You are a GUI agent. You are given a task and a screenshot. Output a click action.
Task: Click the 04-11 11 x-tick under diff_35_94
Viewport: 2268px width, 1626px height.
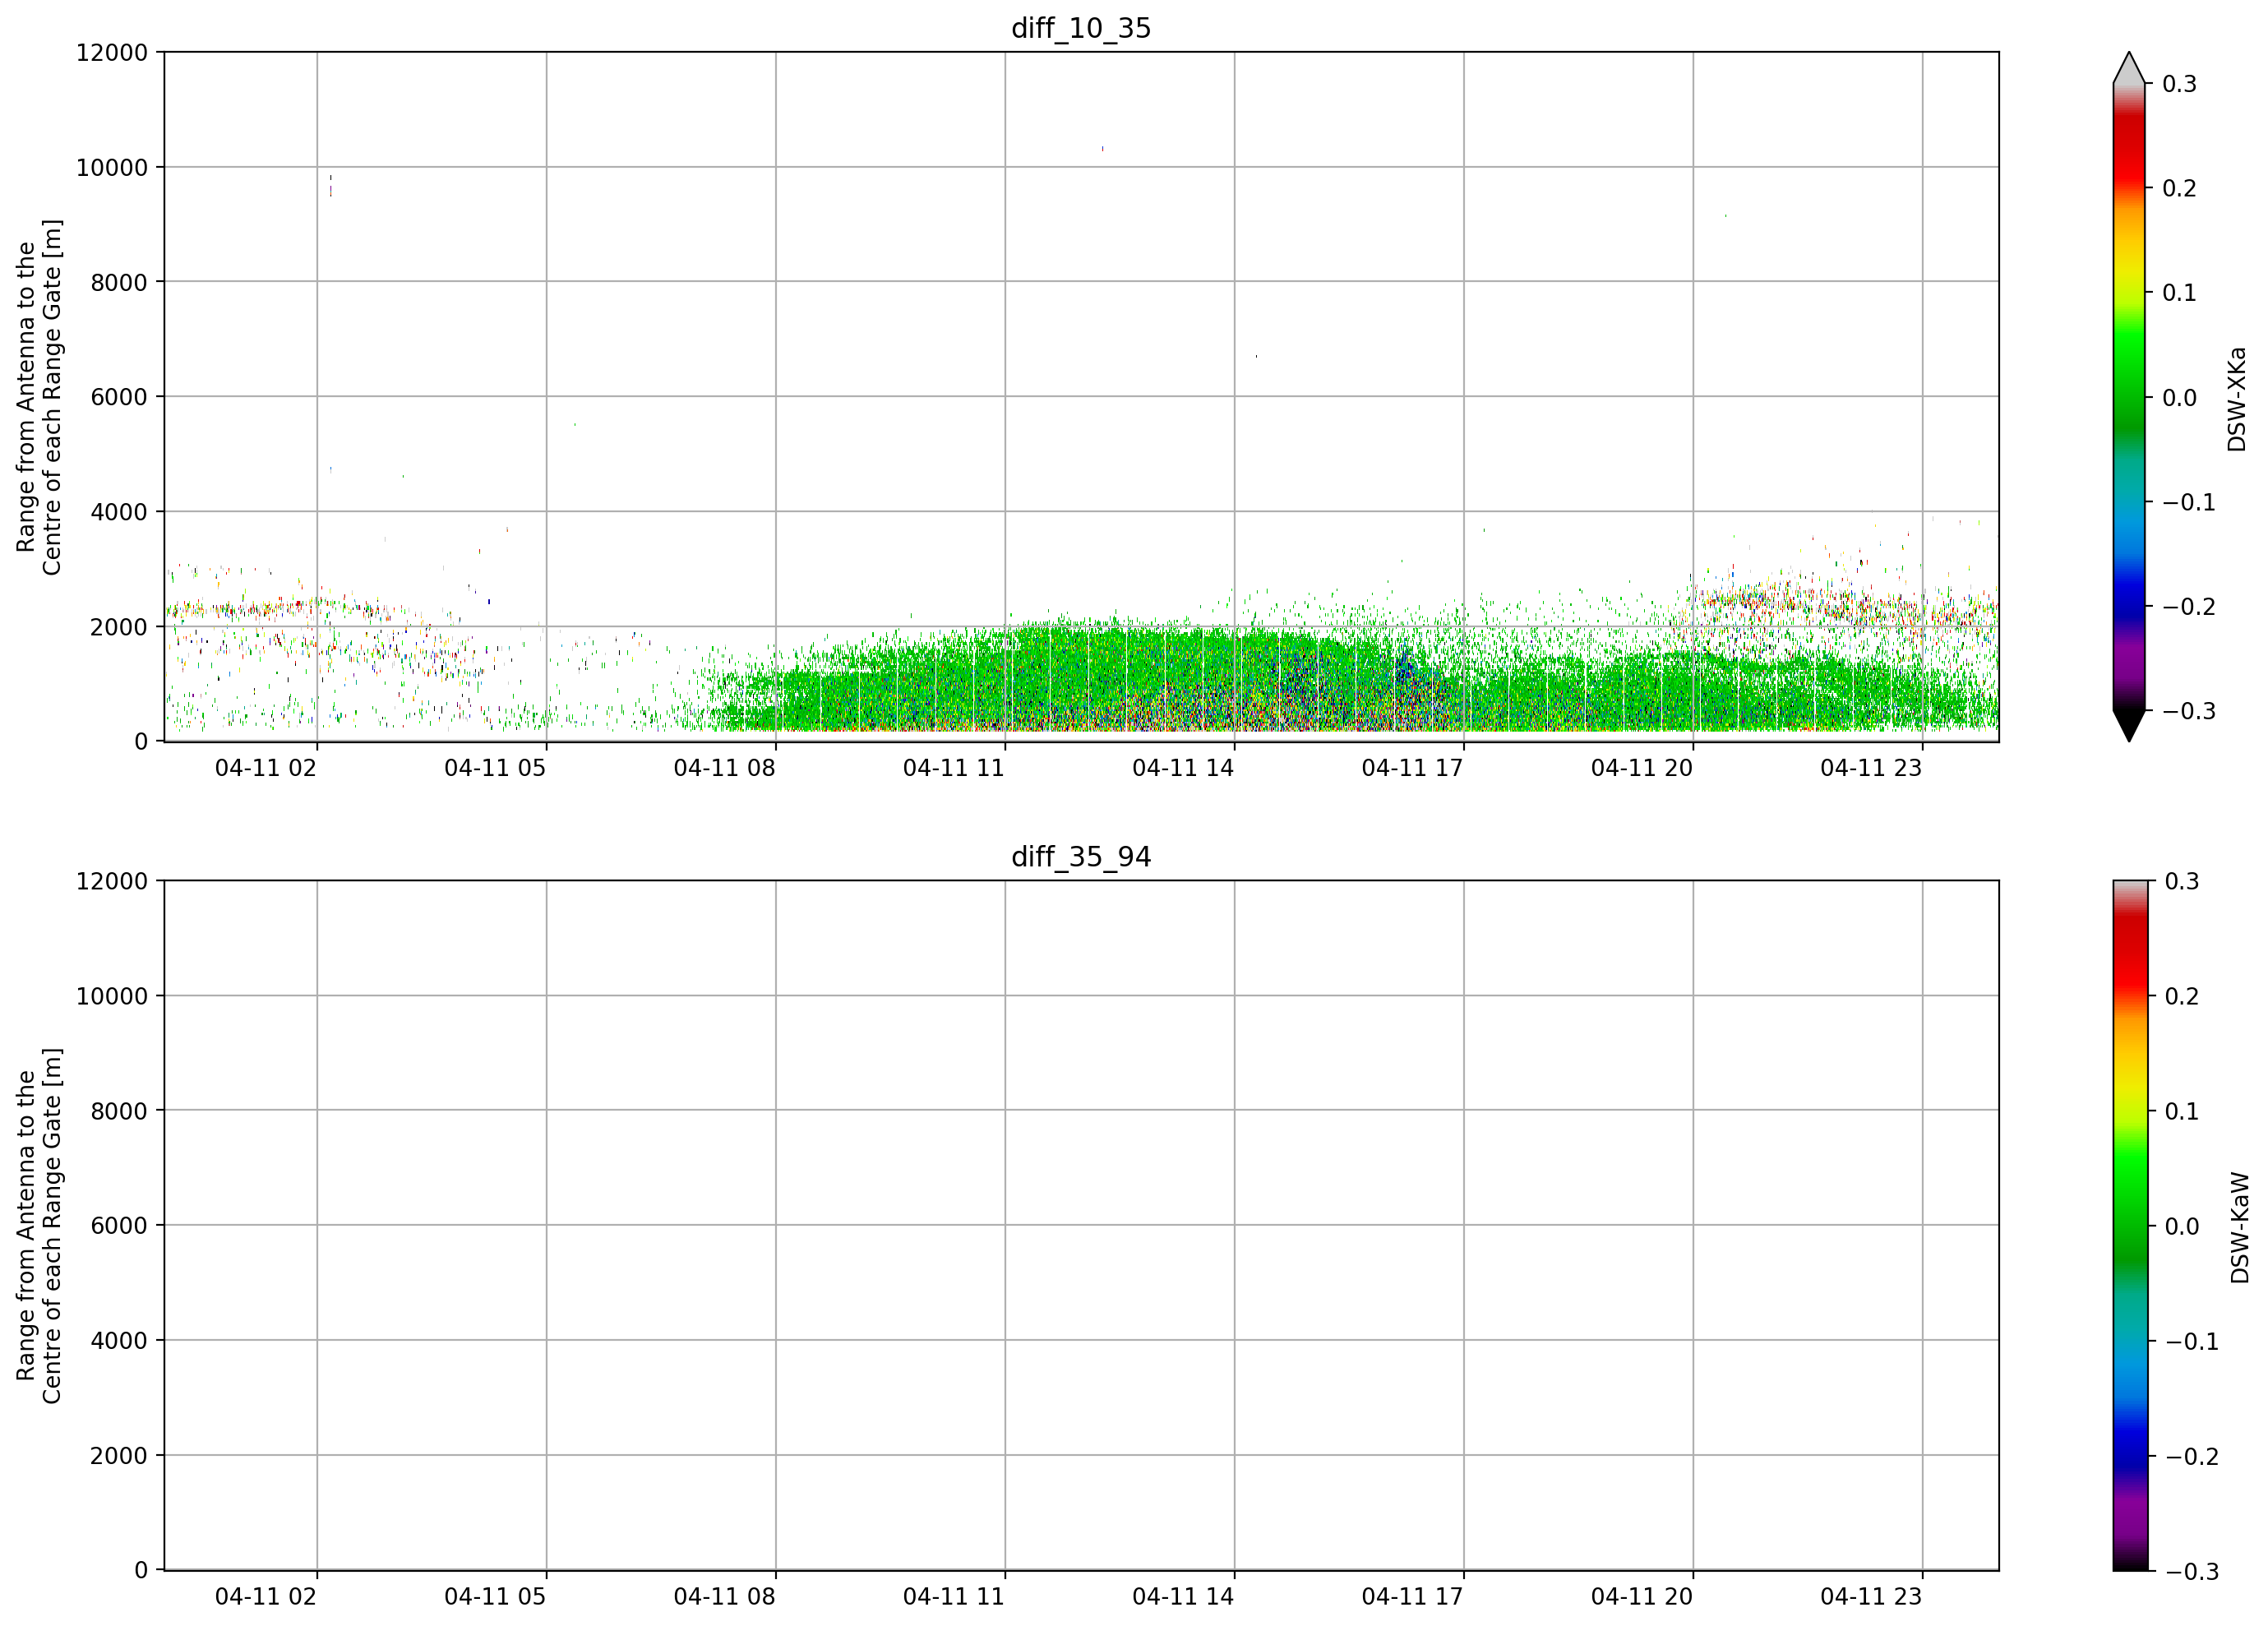click(x=954, y=1597)
